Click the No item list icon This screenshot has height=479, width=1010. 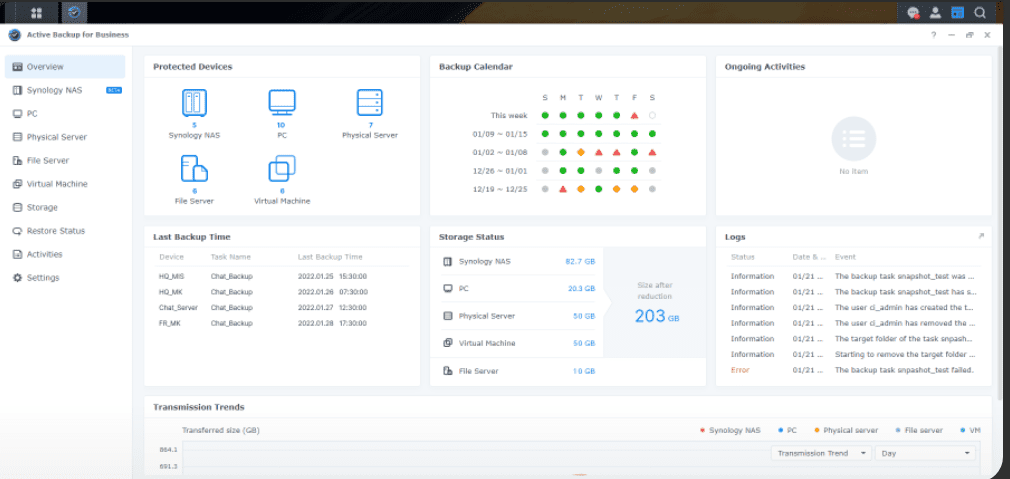coord(853,138)
